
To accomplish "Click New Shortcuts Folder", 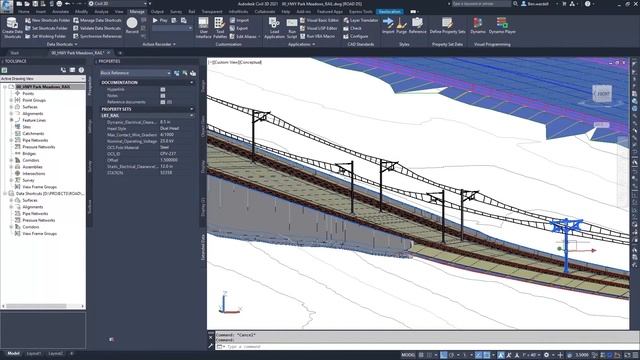I will tap(47, 20).
